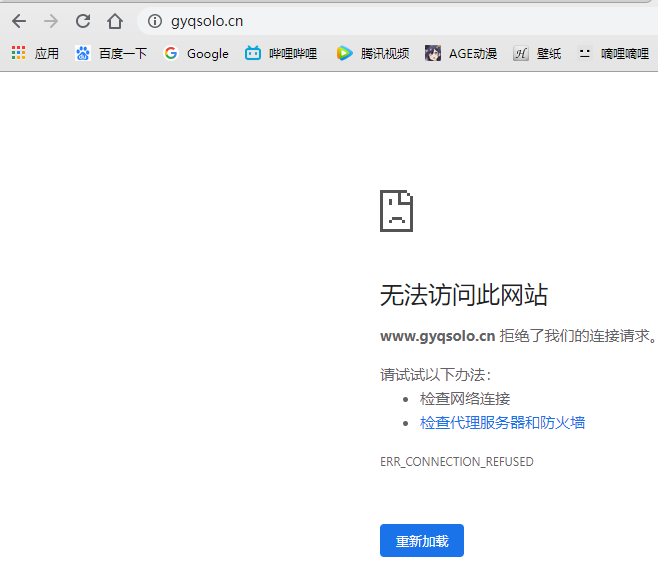
Task: Click the sad page error icon
Action: click(396, 211)
